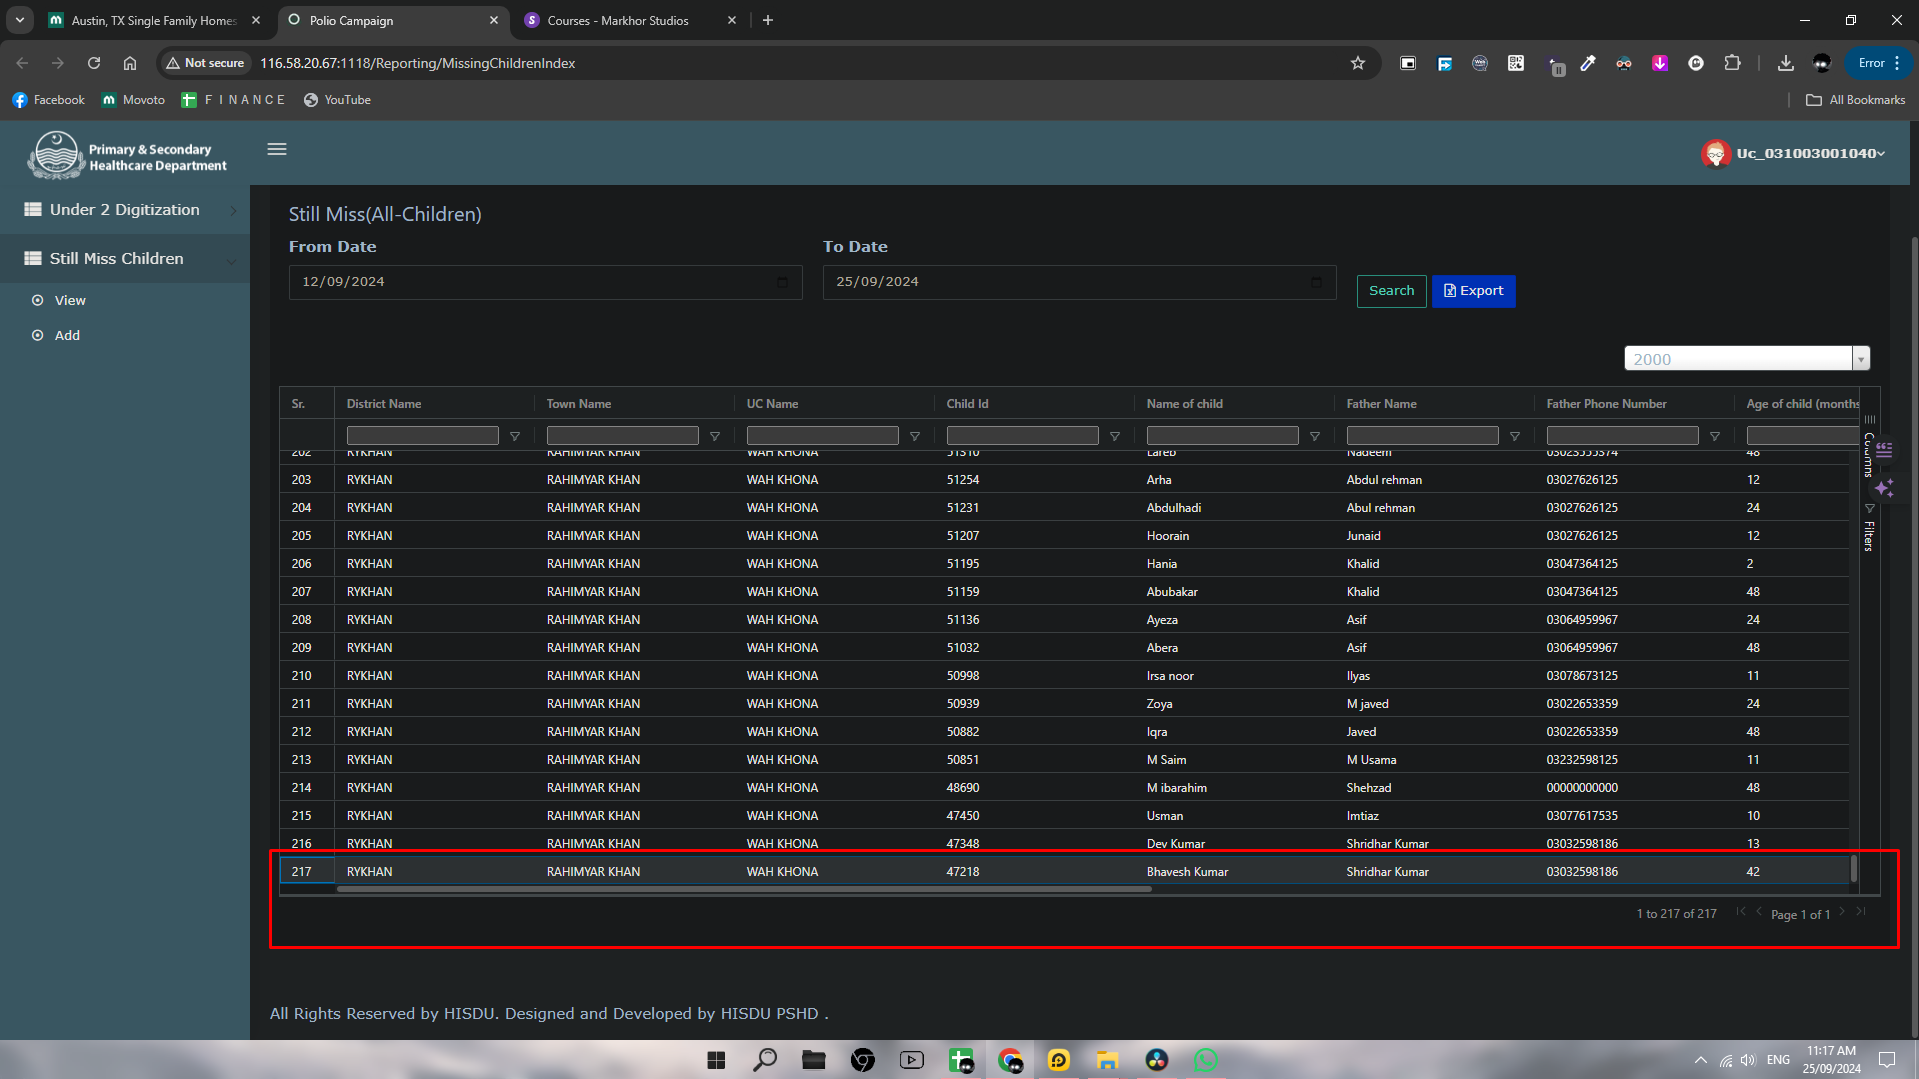Click the user avatar icon in header
This screenshot has height=1079, width=1919.
click(1716, 153)
